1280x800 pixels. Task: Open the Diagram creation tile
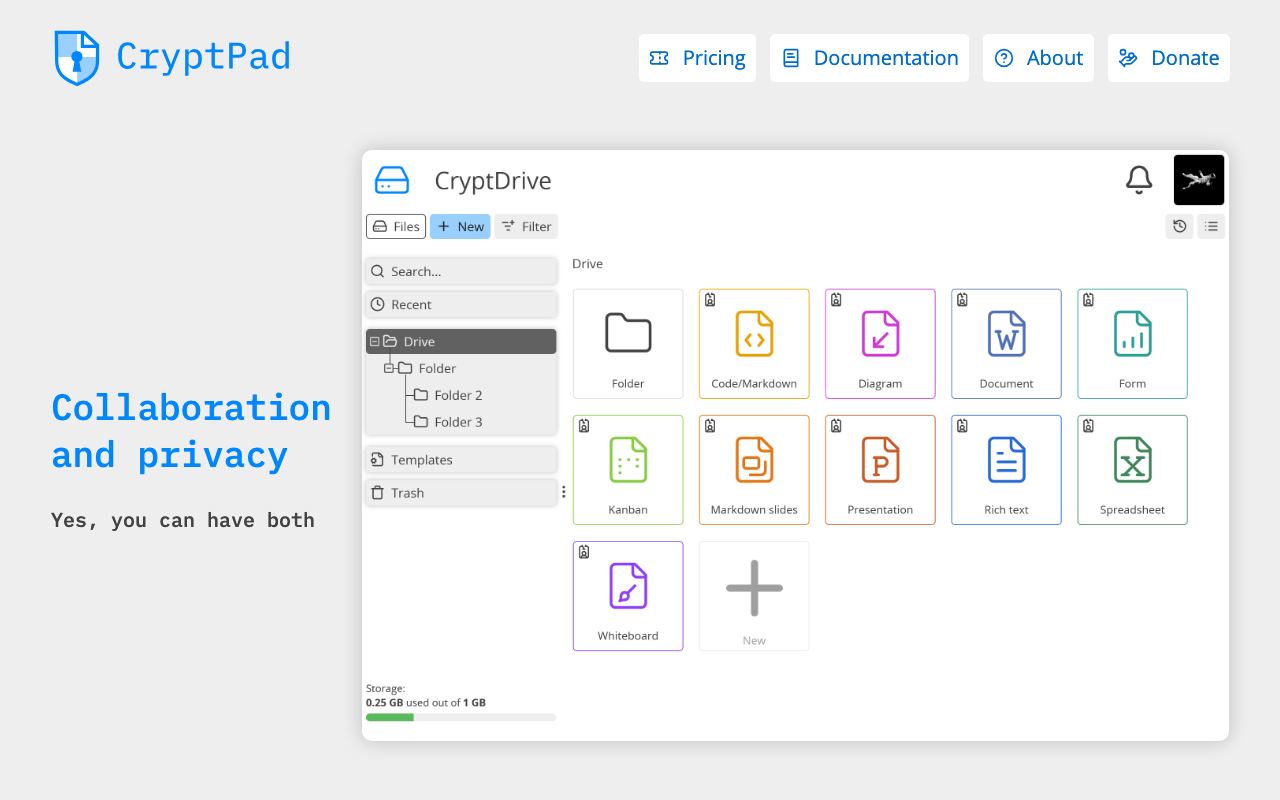[880, 344]
